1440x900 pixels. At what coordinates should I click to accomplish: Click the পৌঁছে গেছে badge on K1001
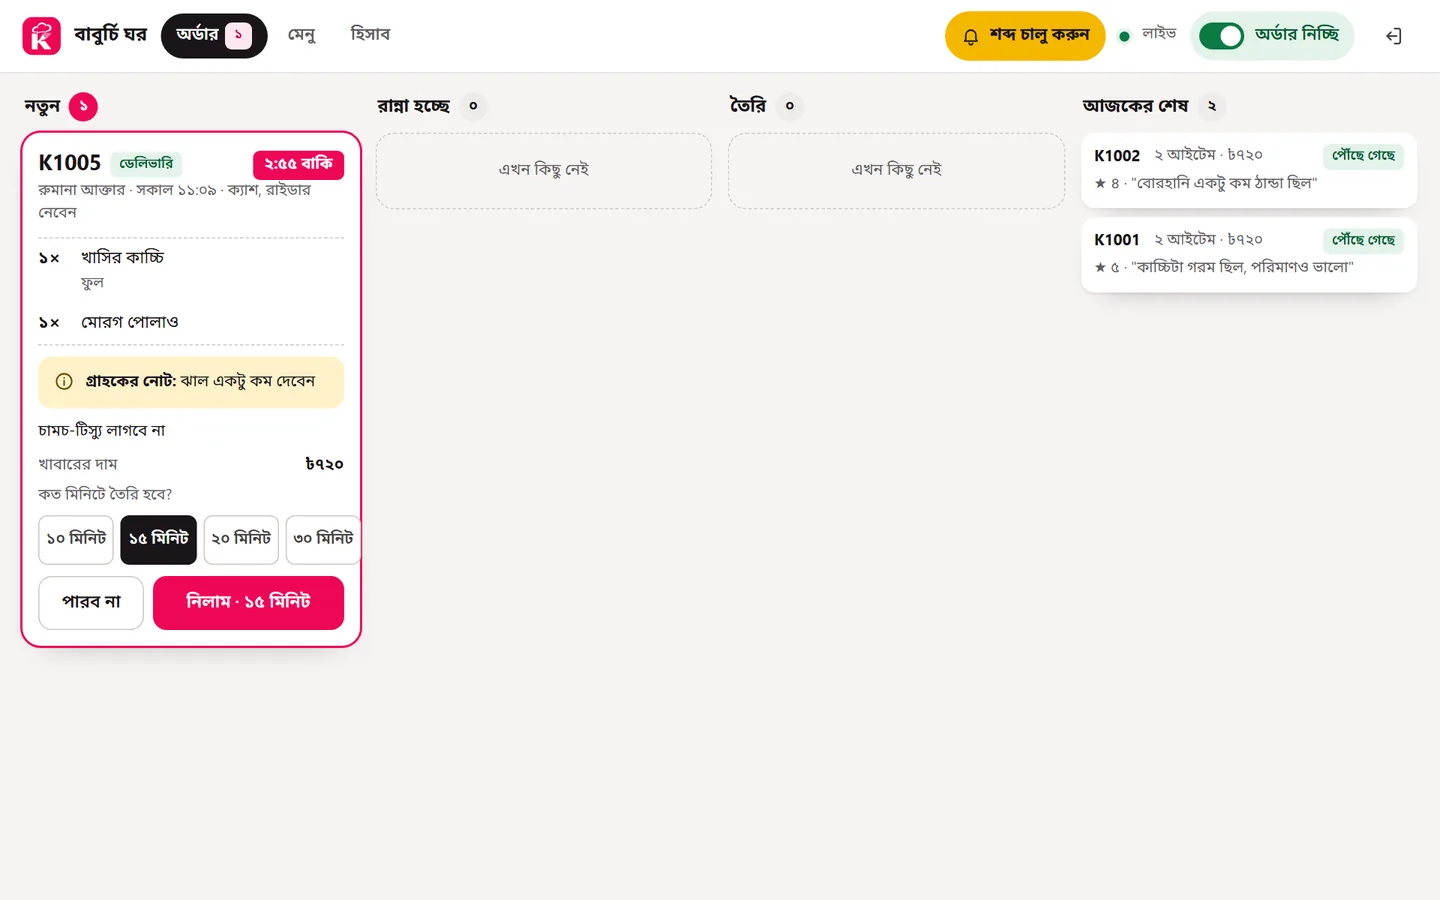coord(1364,240)
